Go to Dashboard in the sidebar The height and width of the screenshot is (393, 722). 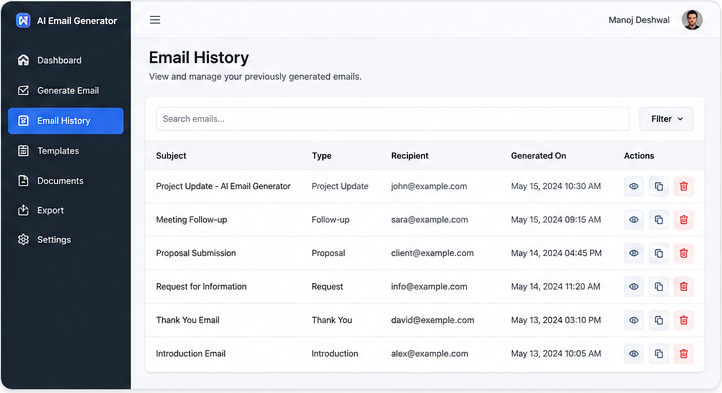65,60
